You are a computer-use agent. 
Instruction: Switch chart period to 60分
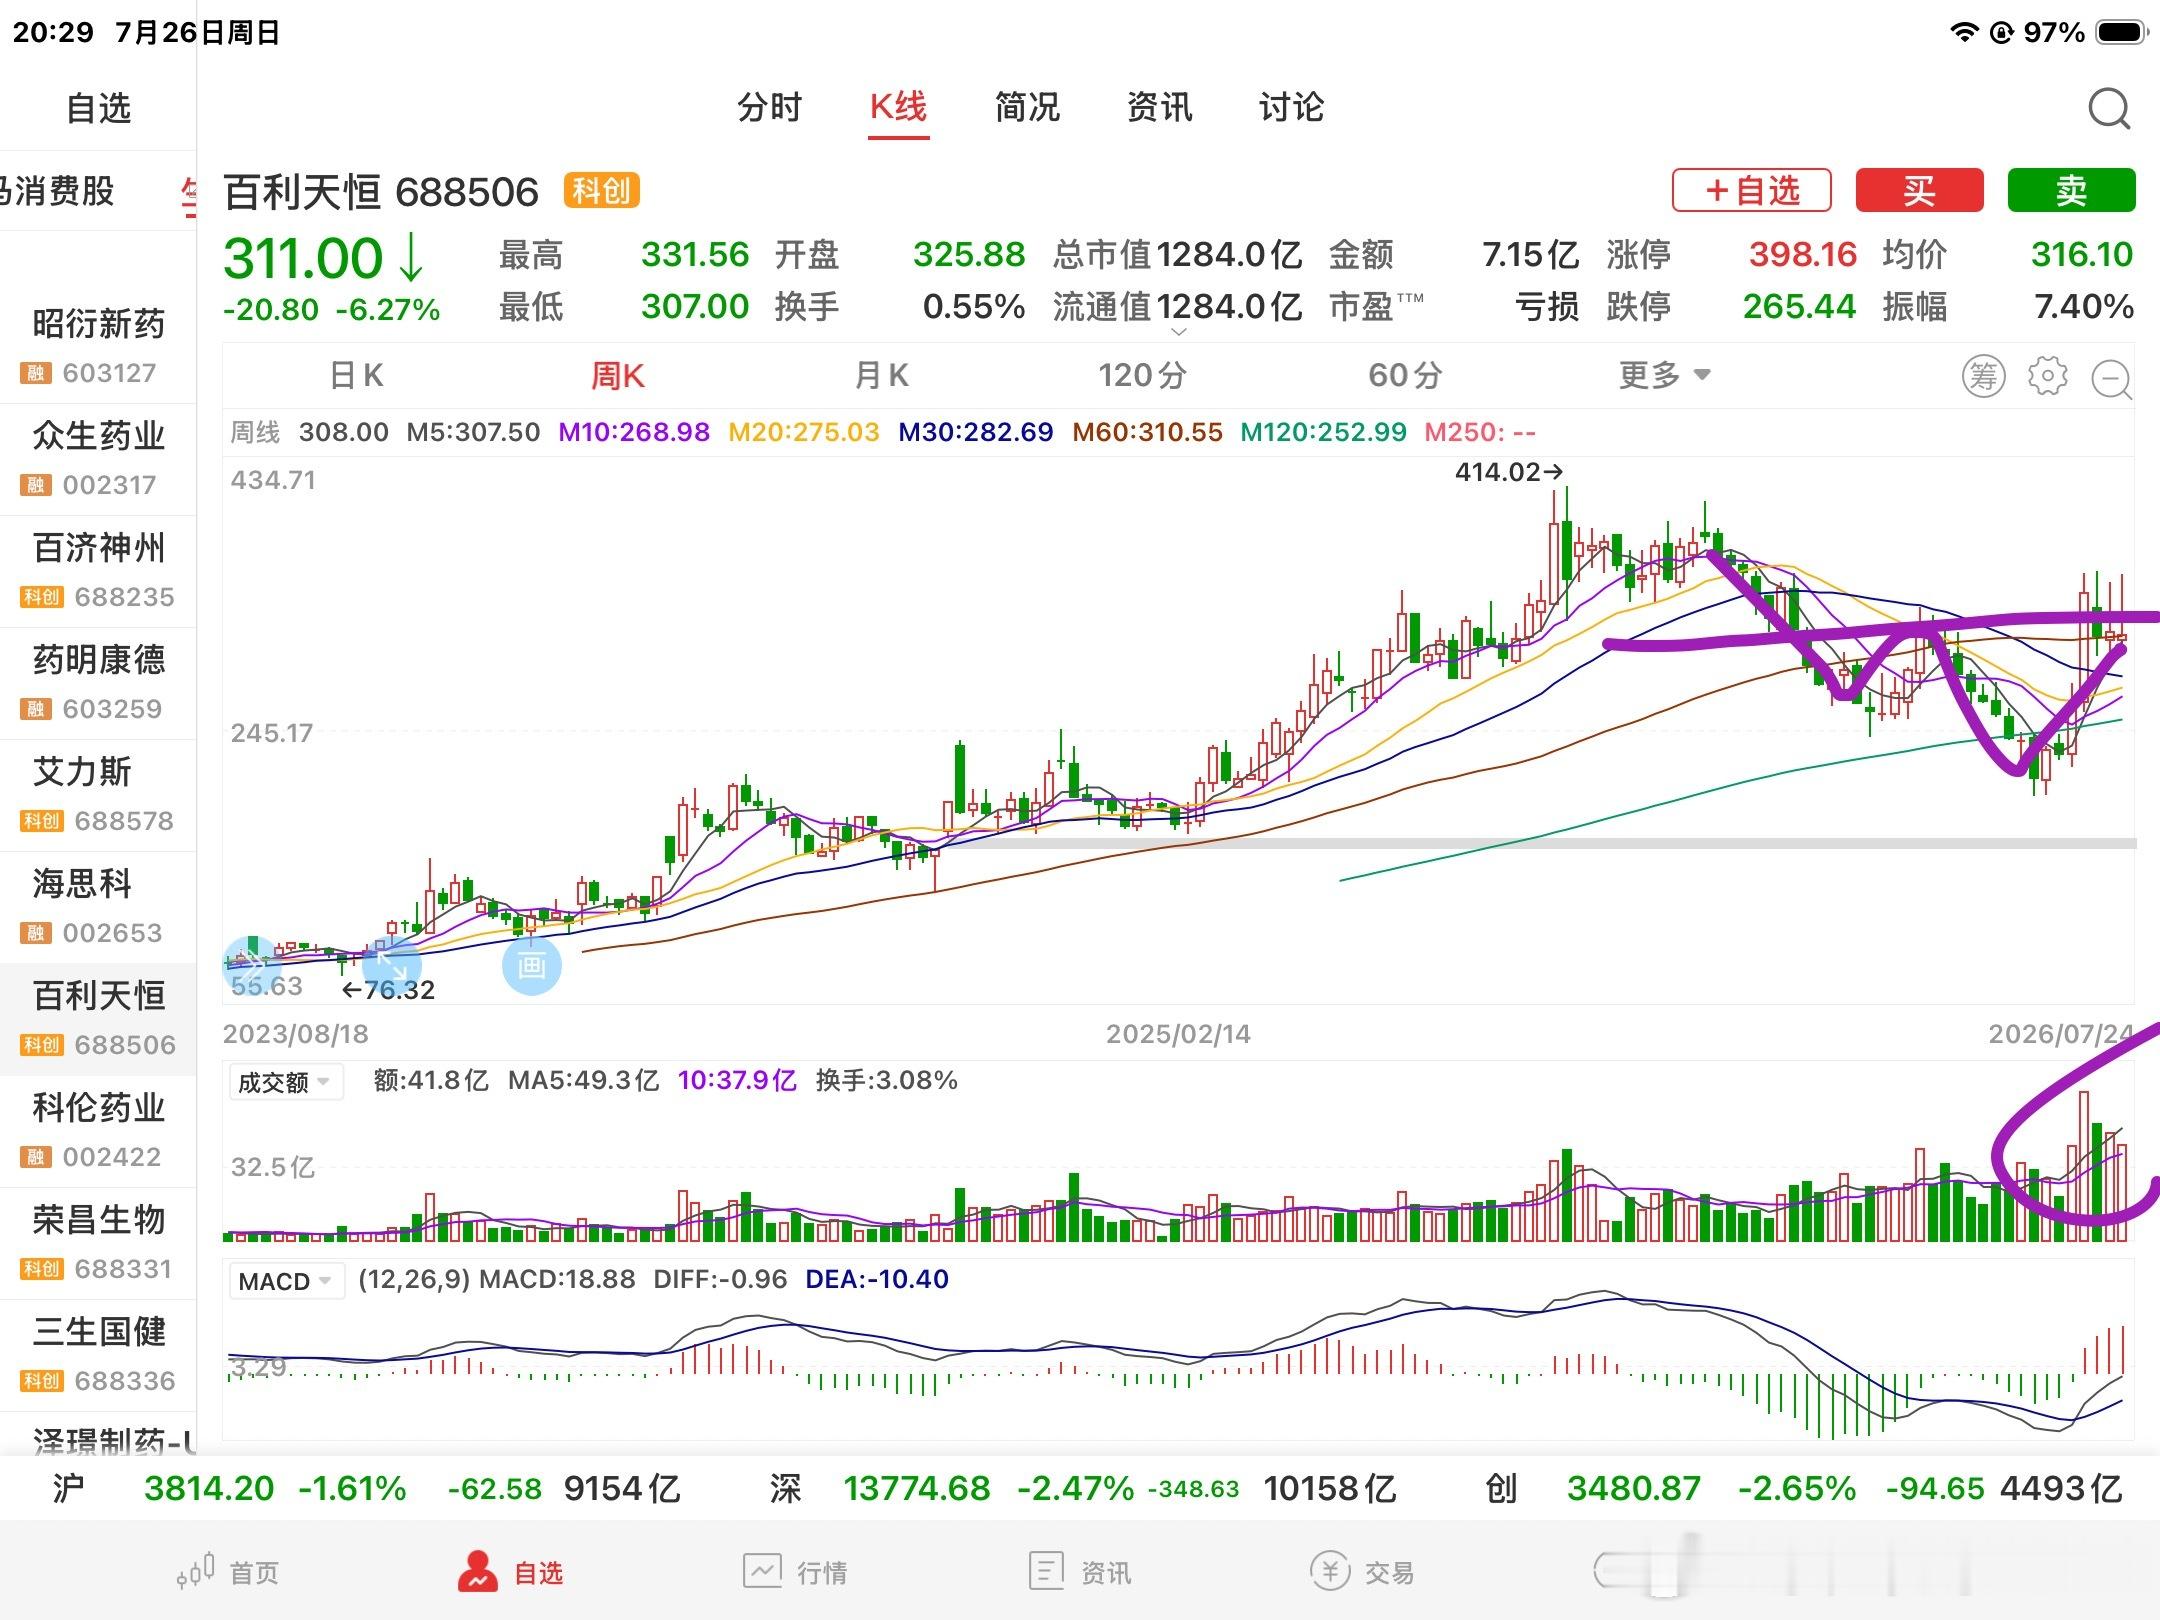tap(1404, 375)
